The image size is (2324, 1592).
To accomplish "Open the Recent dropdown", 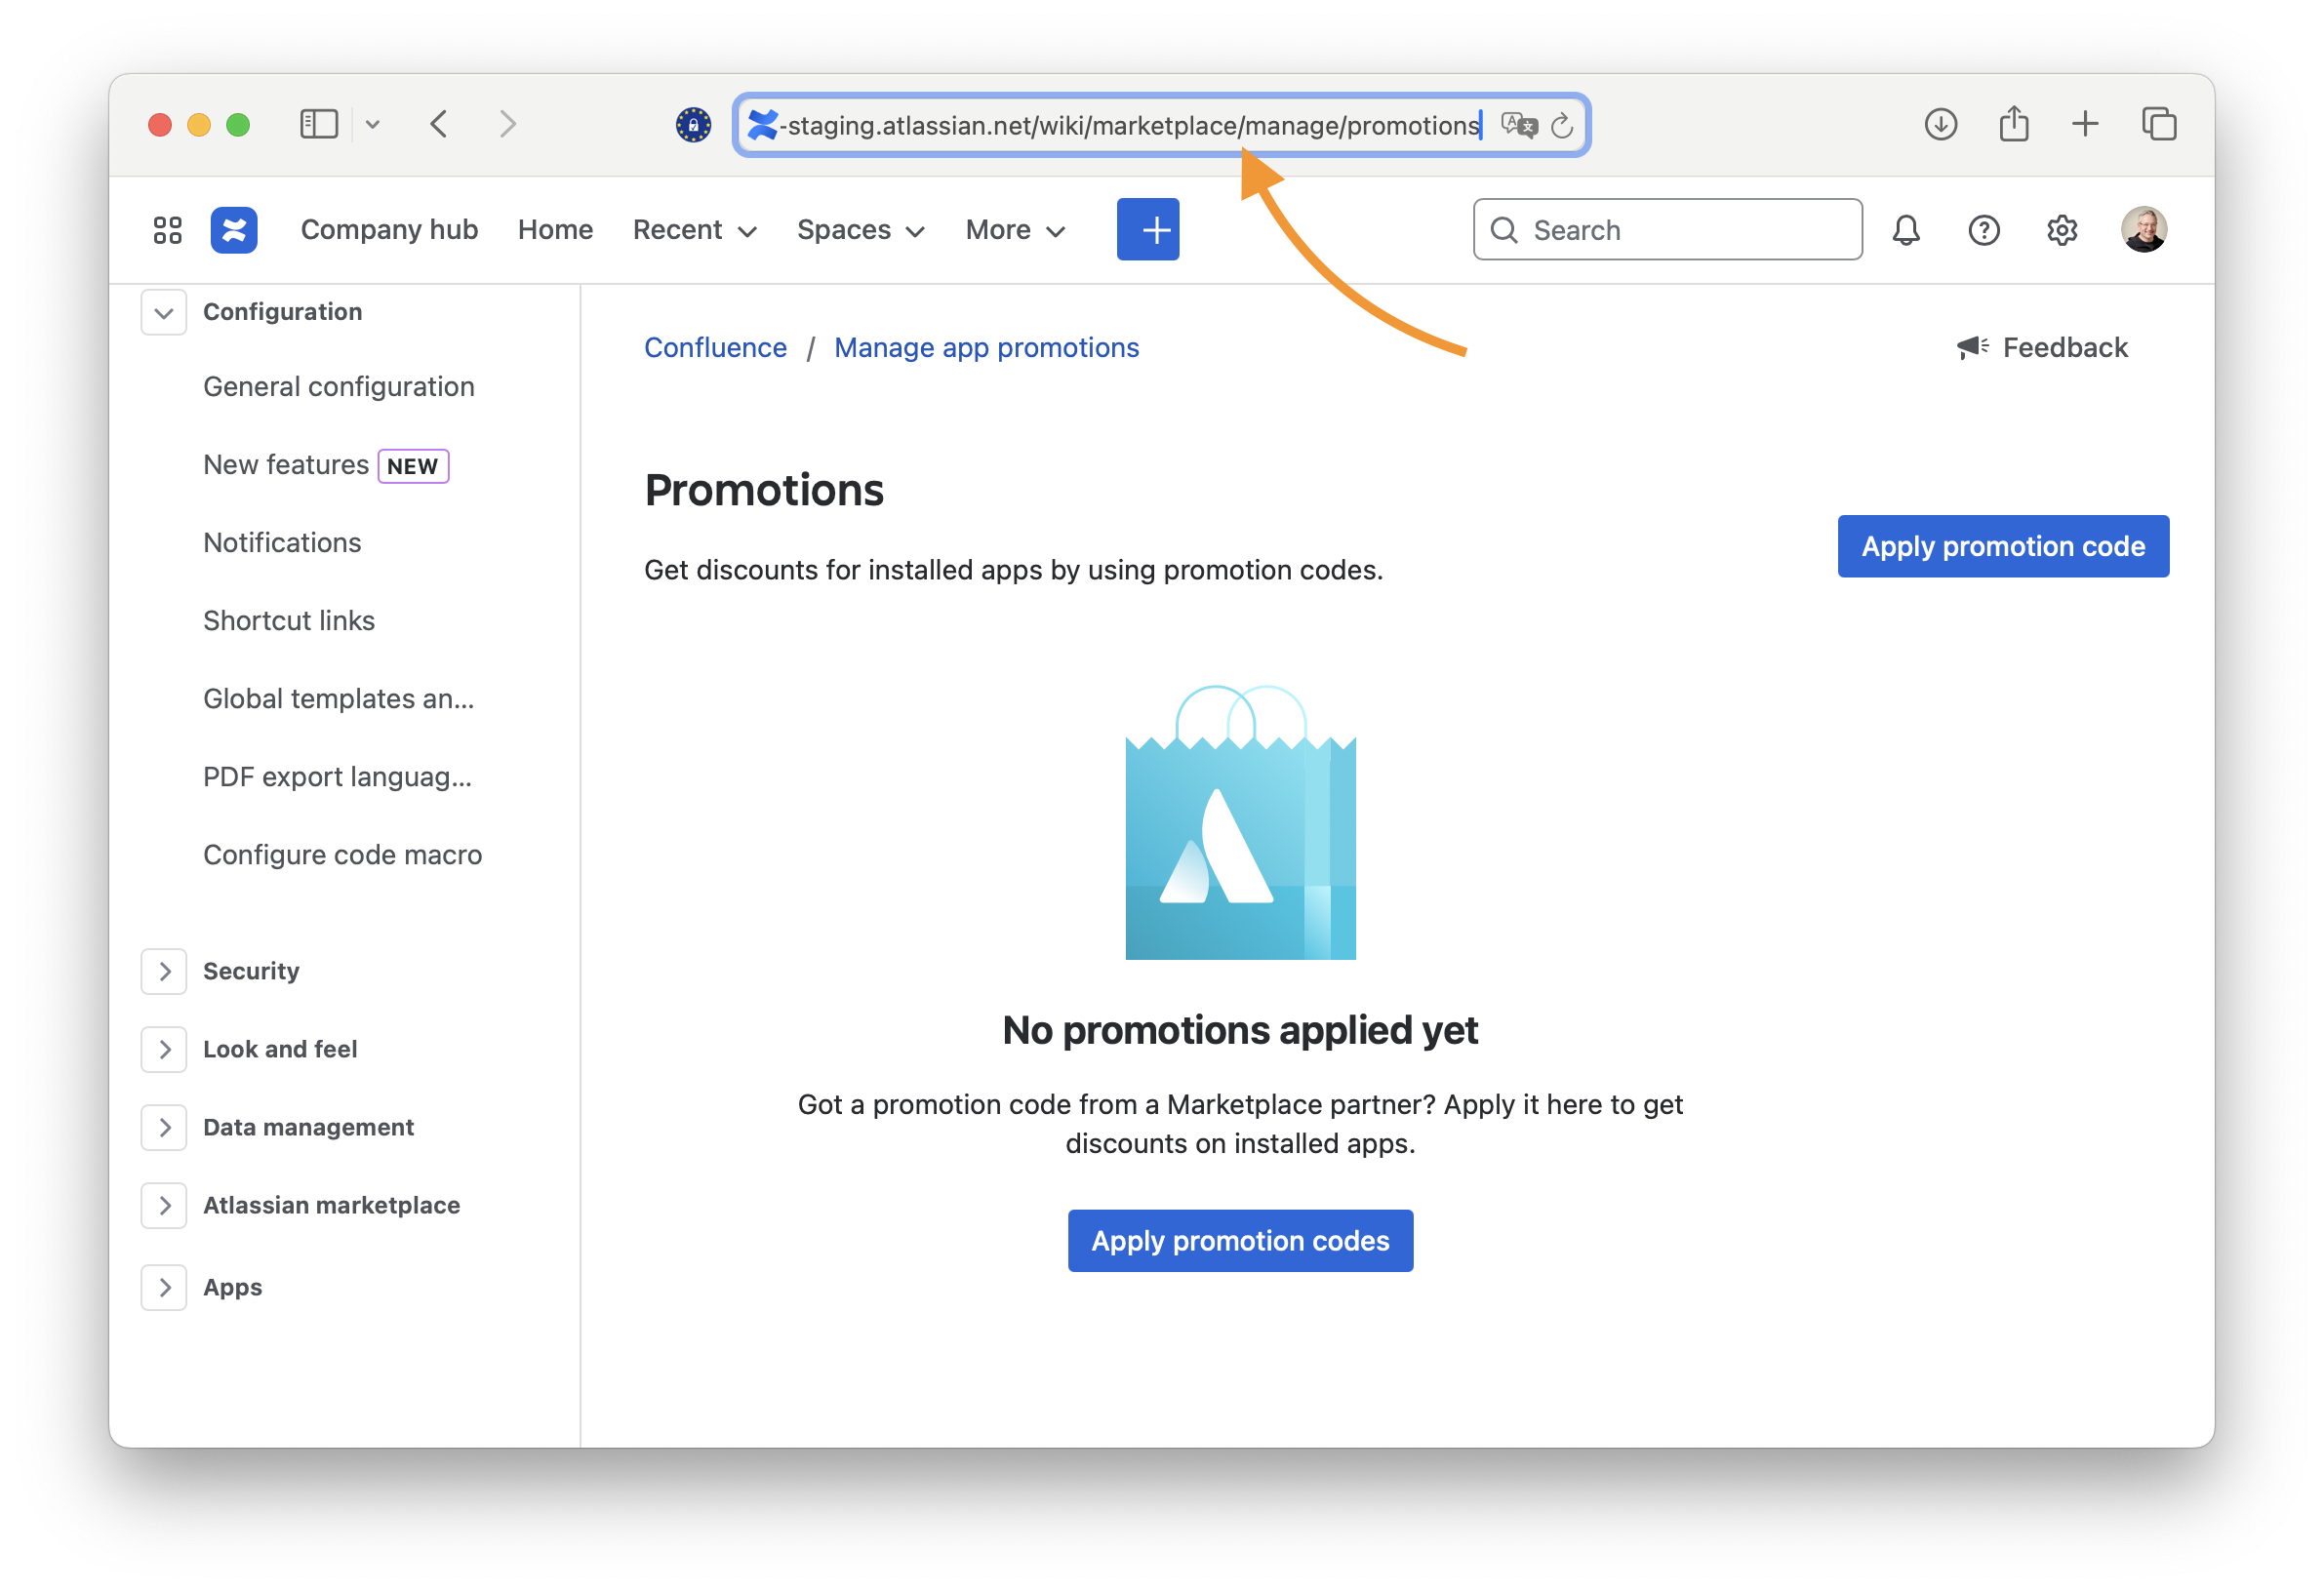I will (x=695, y=230).
